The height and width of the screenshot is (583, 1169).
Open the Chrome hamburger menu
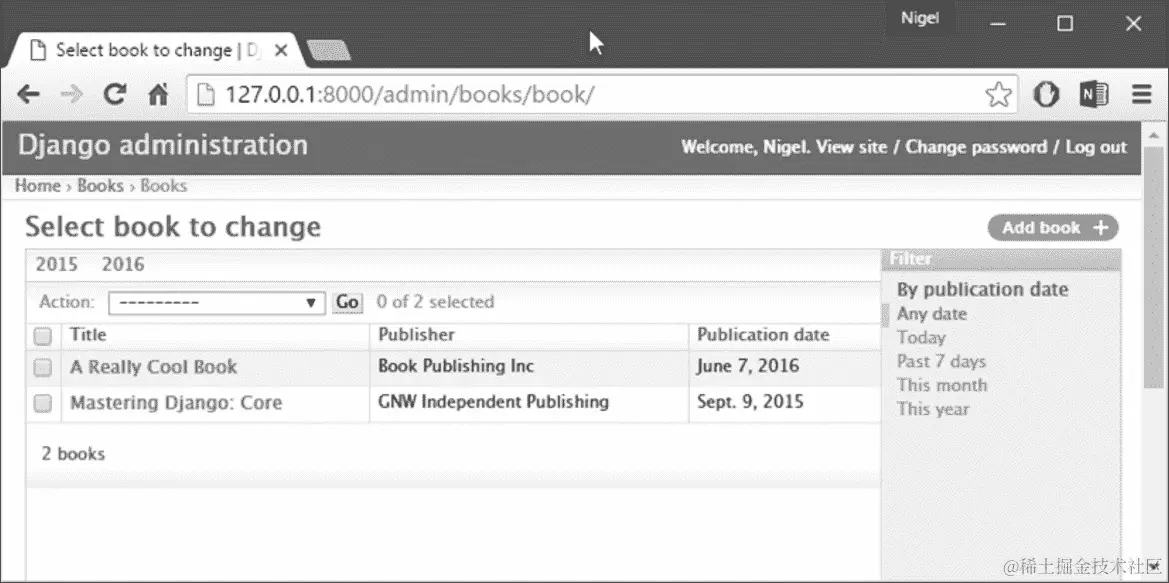[x=1142, y=95]
